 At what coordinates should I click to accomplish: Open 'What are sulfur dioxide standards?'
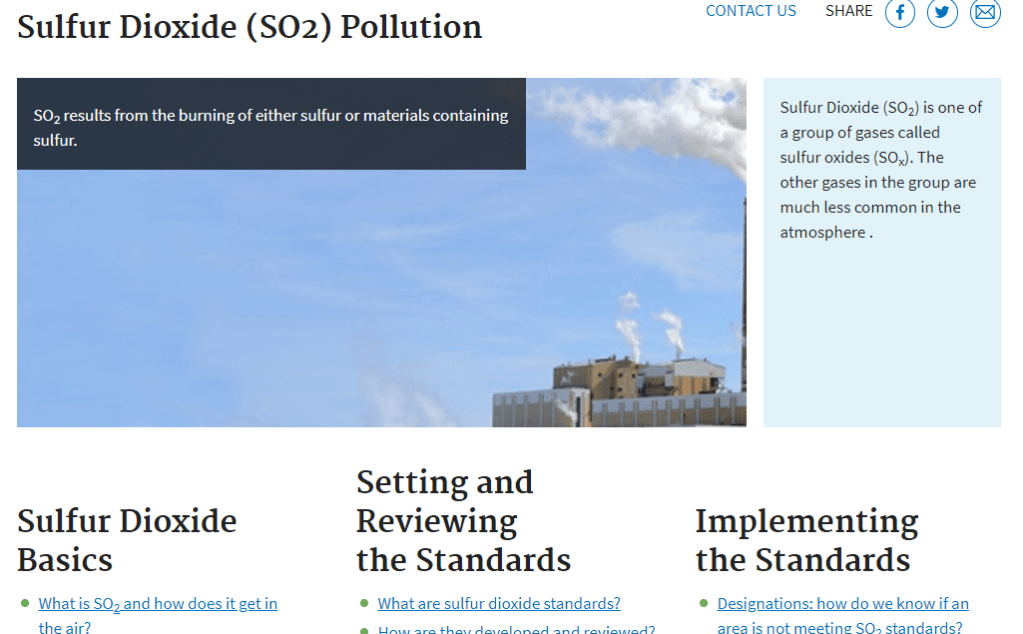[x=498, y=603]
